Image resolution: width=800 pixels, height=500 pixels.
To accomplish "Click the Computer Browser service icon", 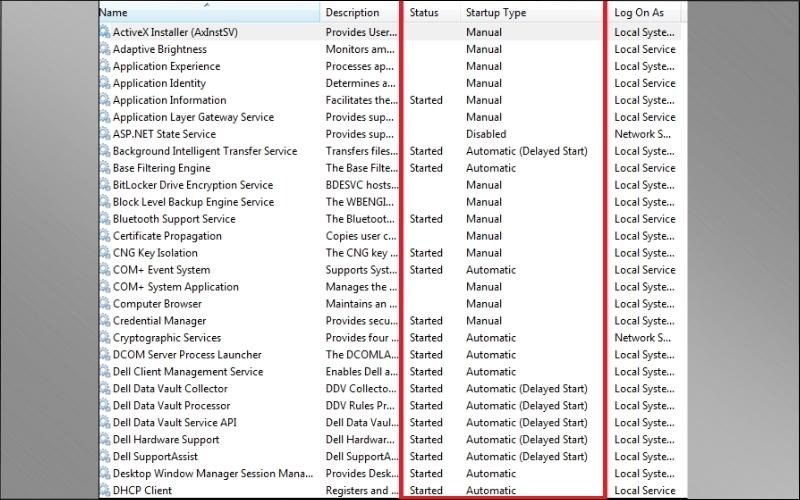I will click(105, 304).
